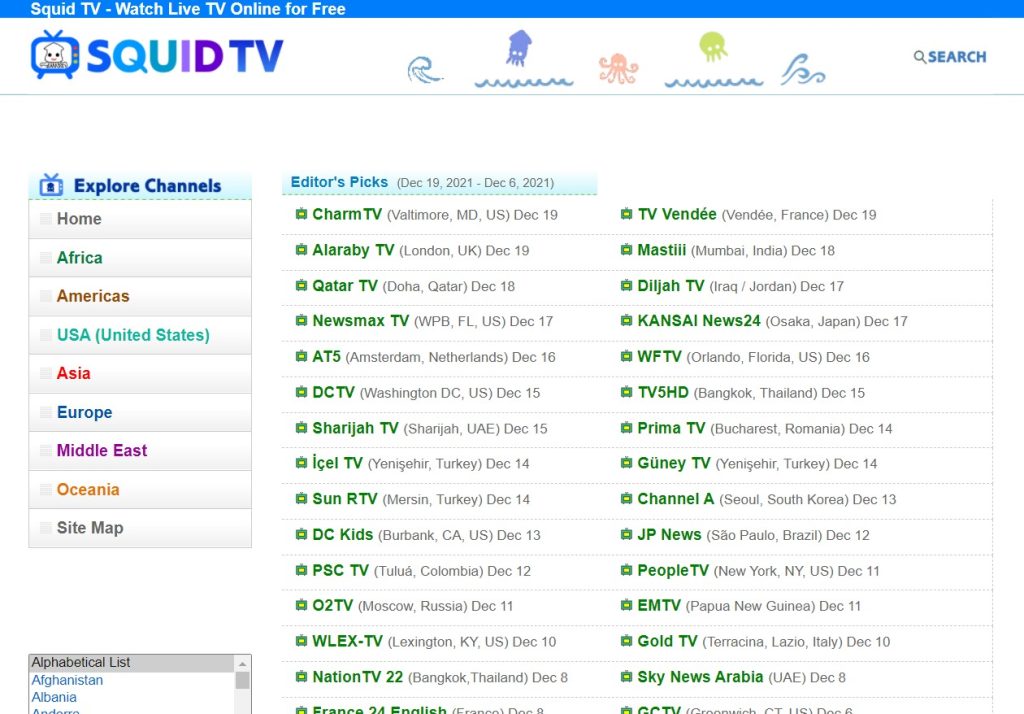Image resolution: width=1024 pixels, height=714 pixels.
Task: Open the EMTV Papua New Guinea link
Action: (658, 606)
